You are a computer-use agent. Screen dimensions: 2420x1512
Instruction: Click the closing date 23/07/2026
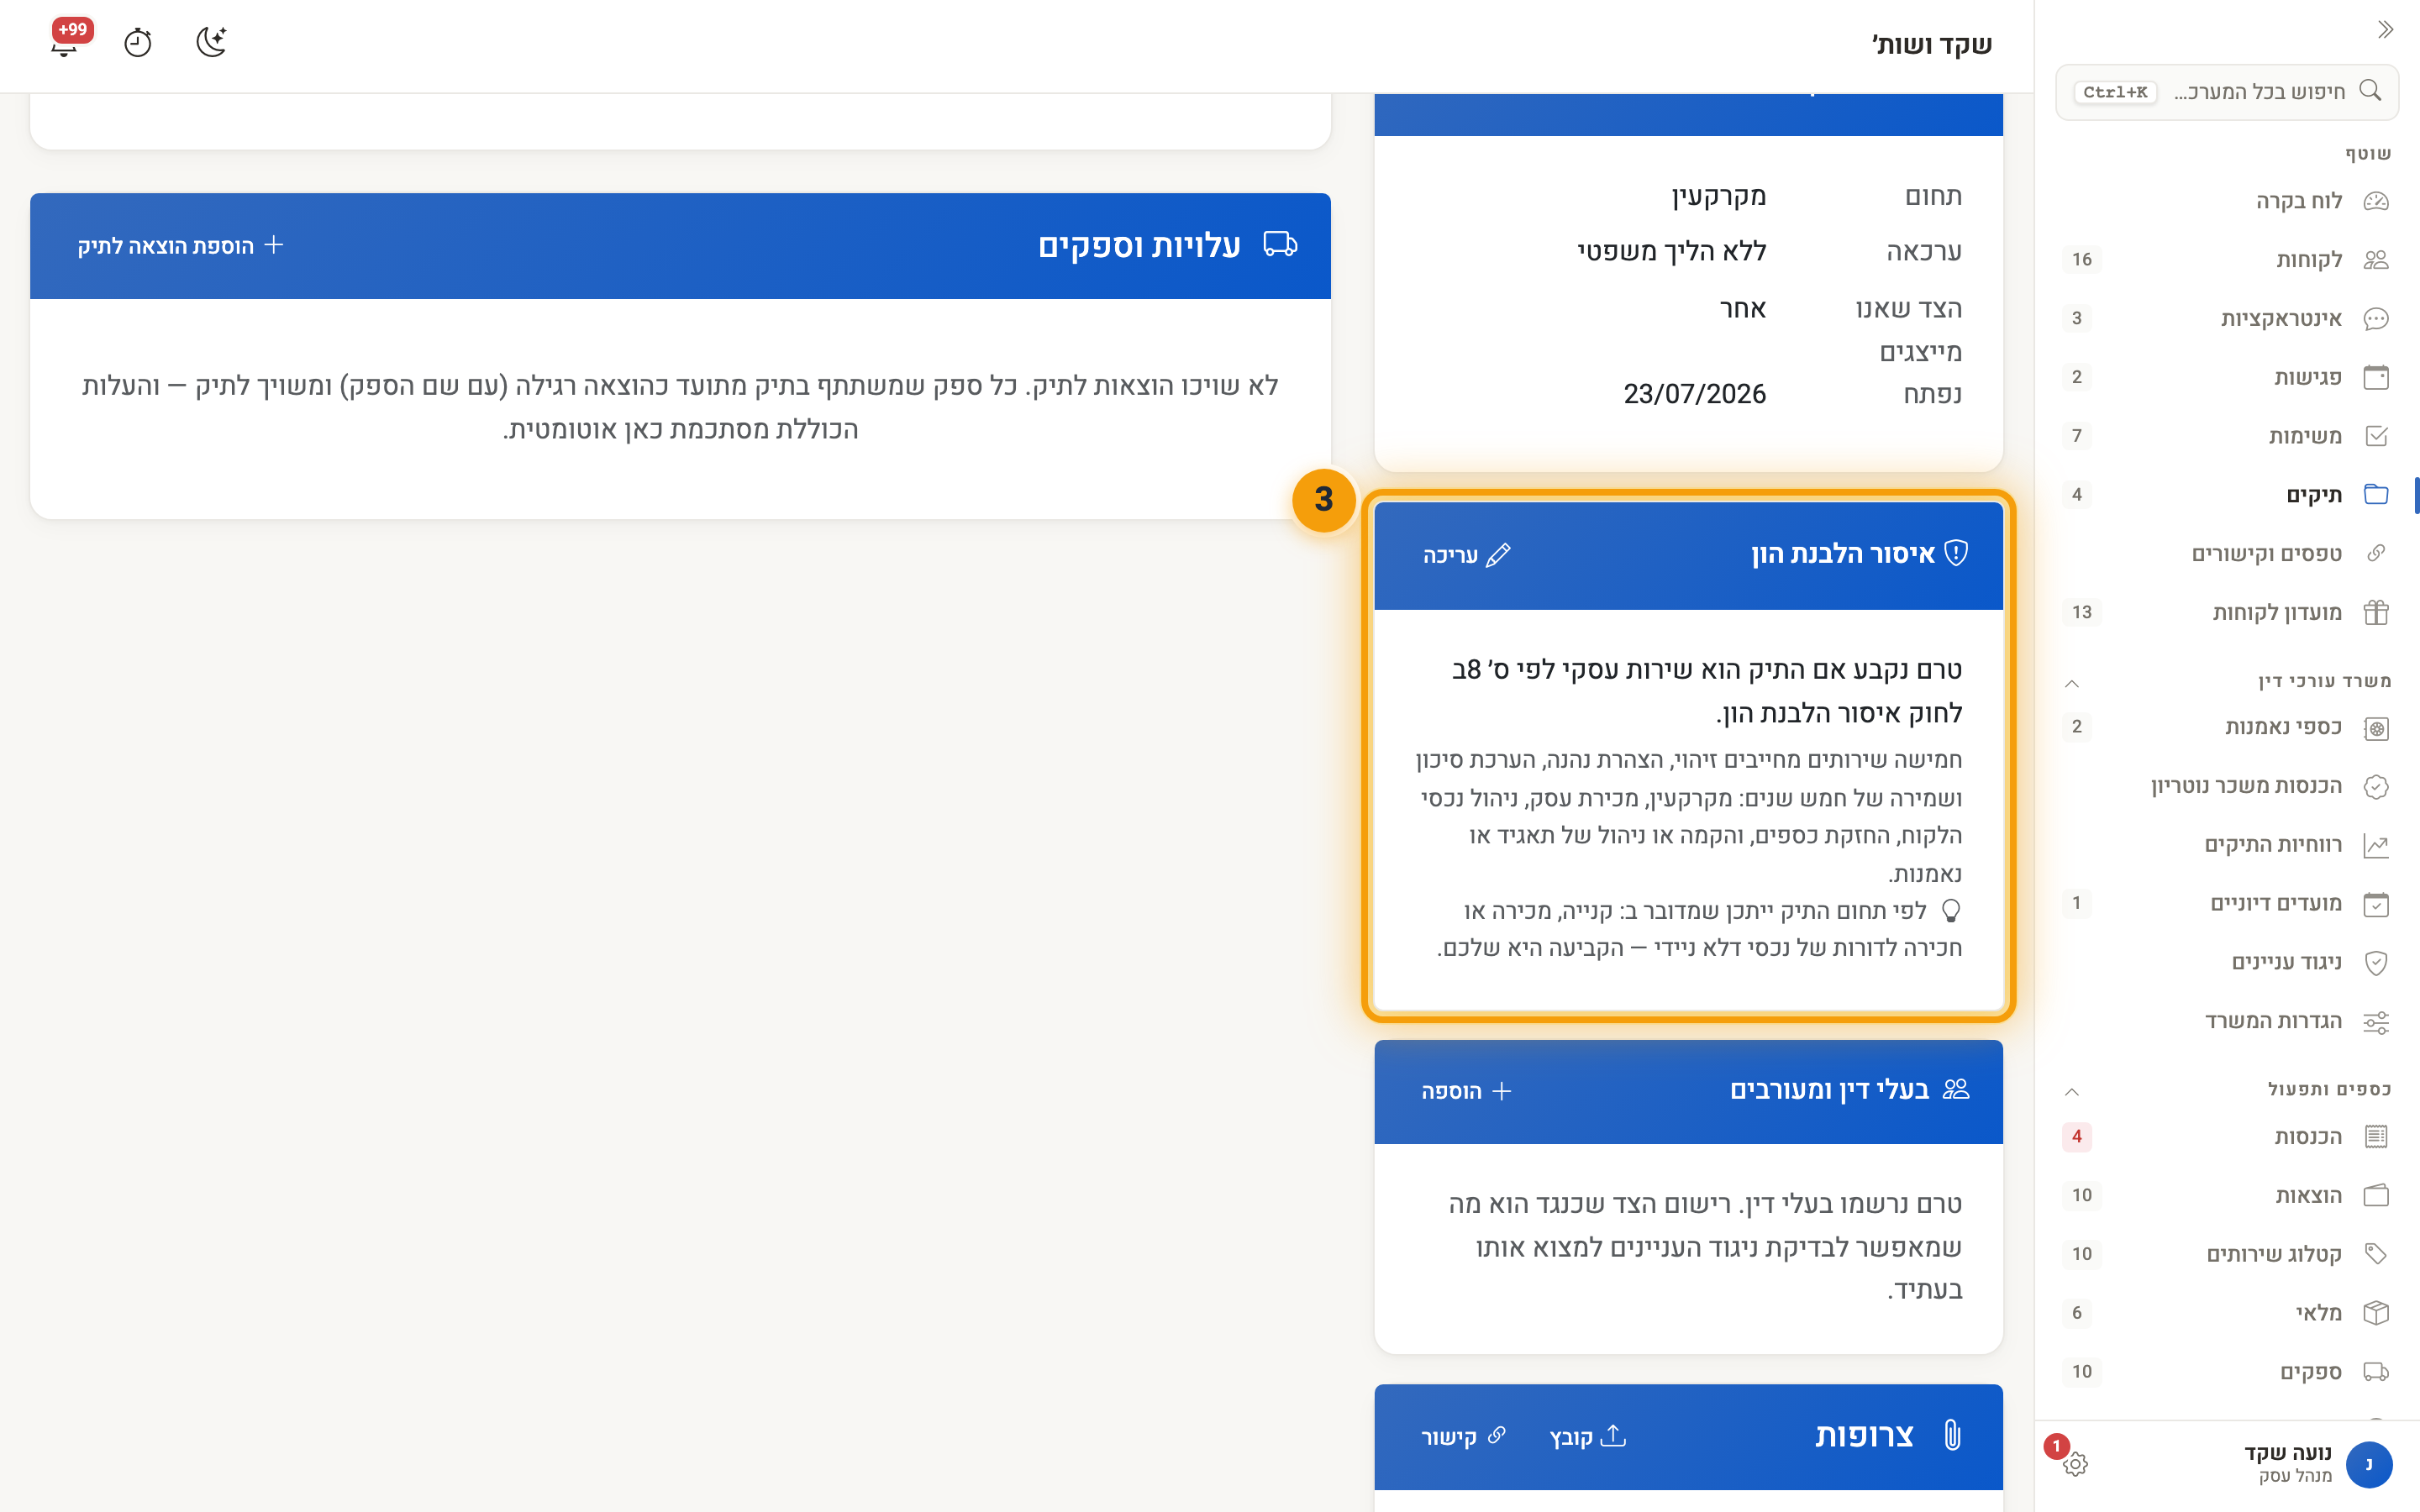point(1694,394)
